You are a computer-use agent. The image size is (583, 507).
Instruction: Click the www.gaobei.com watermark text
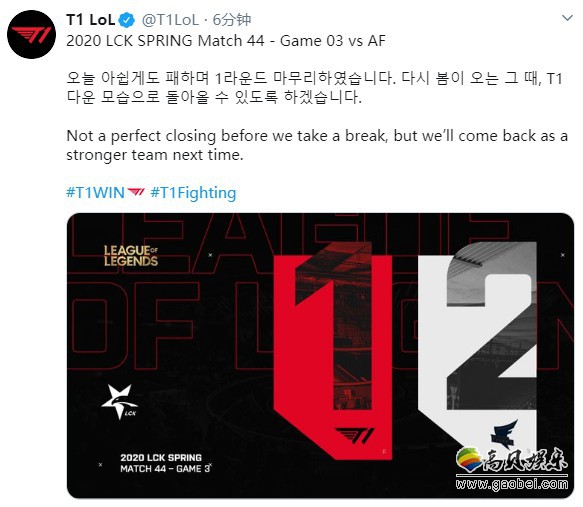[x=512, y=484]
